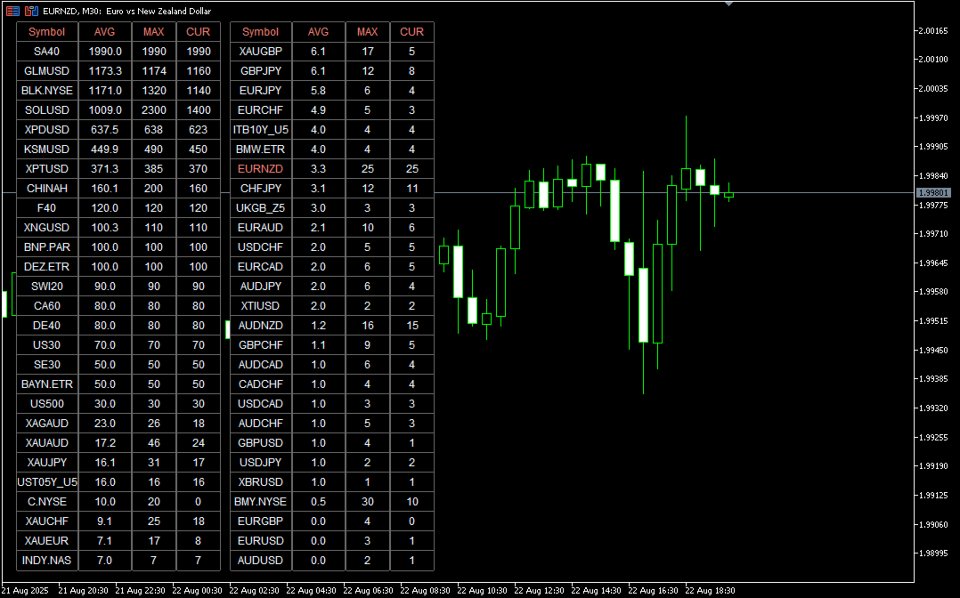
Task: Select the BMY.NYSE row
Action: click(x=260, y=501)
